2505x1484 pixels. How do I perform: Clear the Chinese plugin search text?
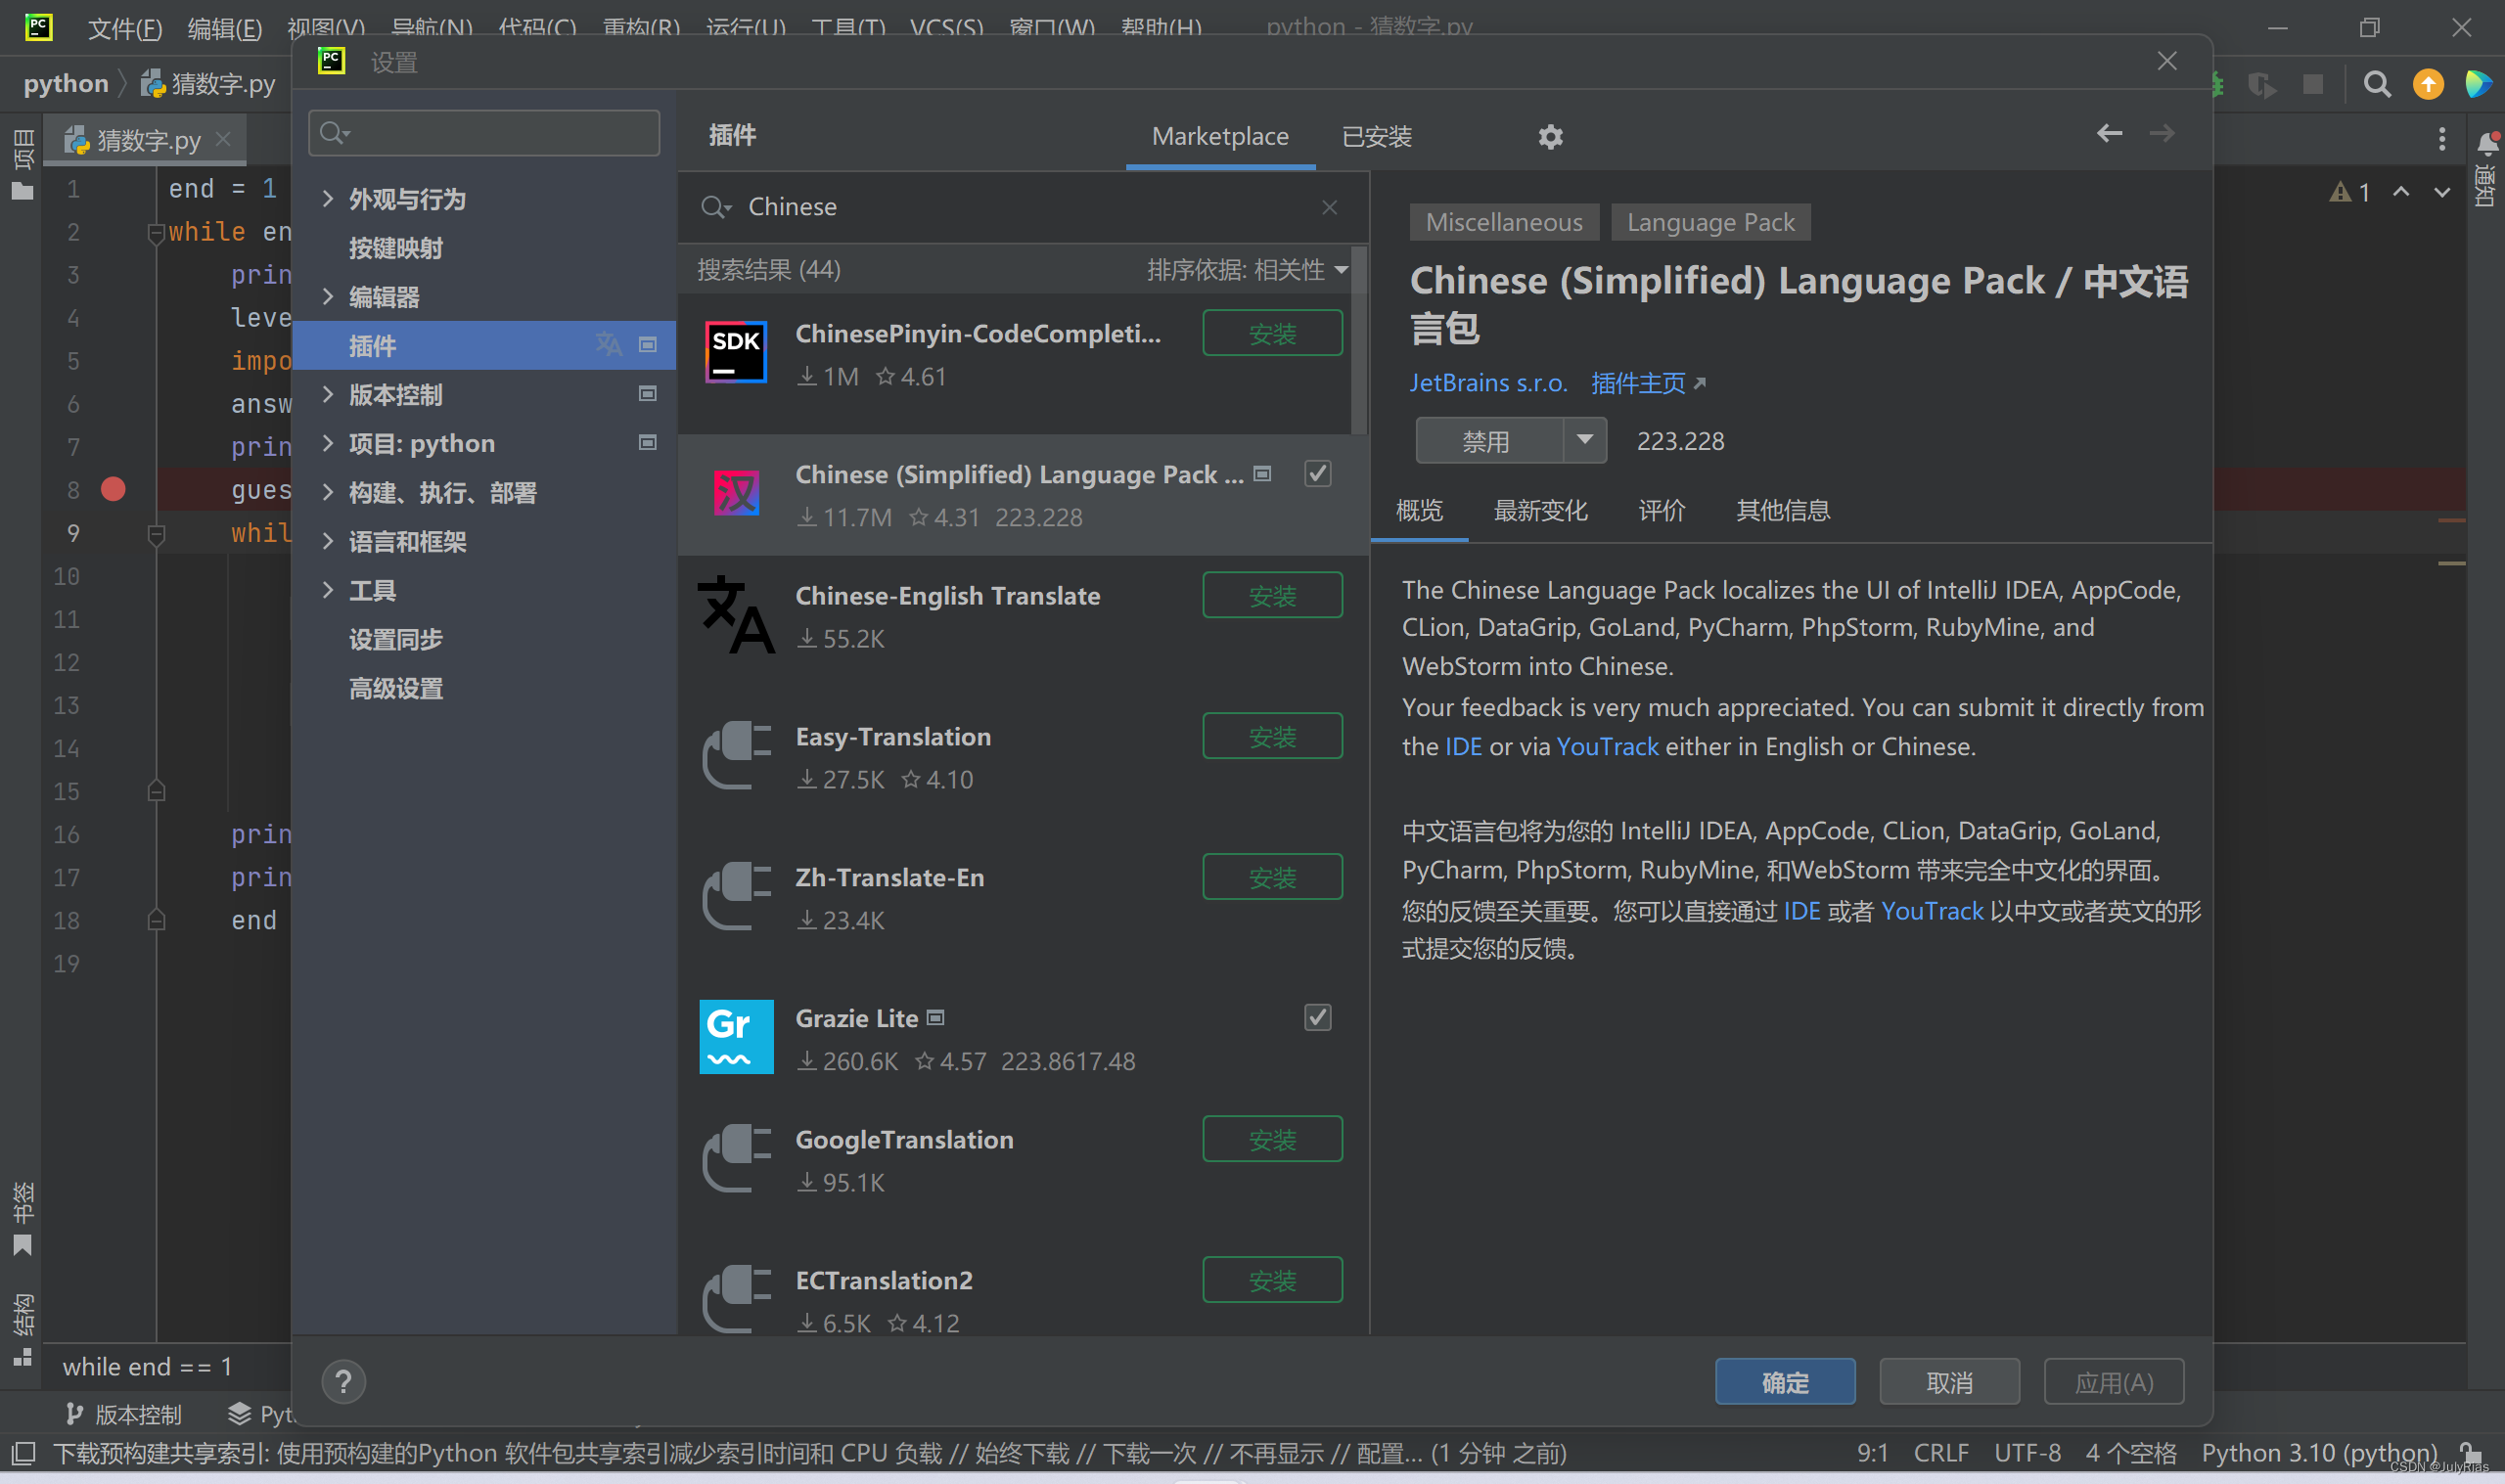tap(1329, 207)
